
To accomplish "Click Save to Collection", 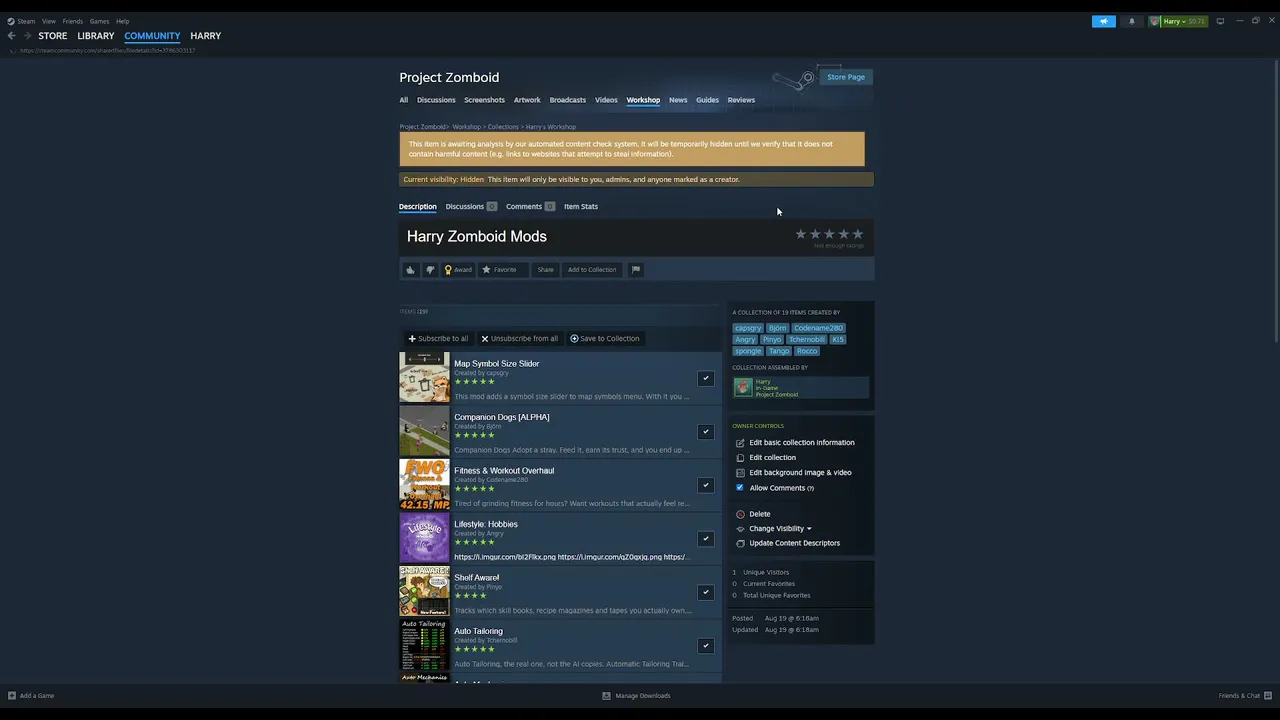I will (x=605, y=339).
